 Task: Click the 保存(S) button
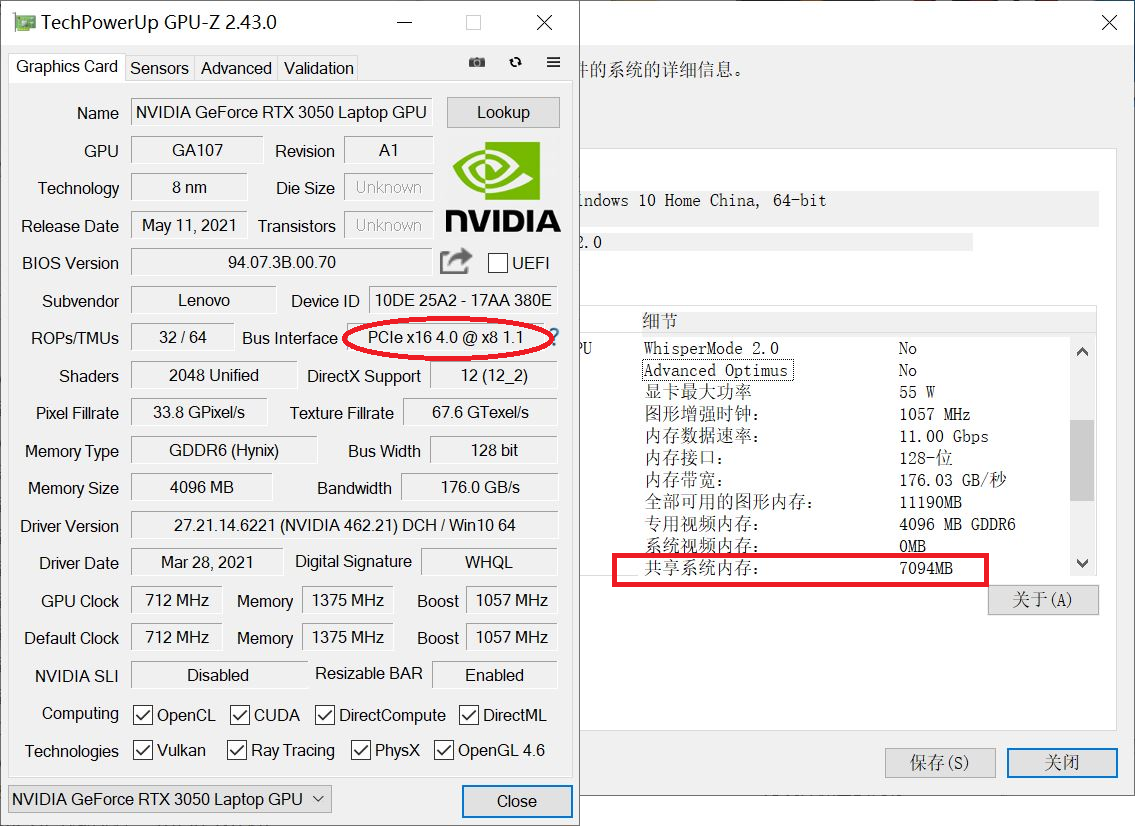pyautogui.click(x=940, y=763)
